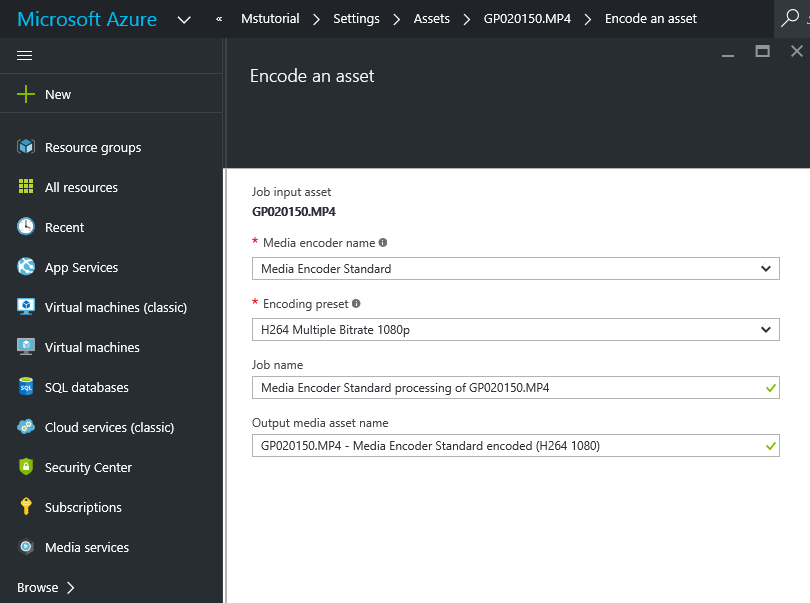
Task: Click the Job name label
Action: [277, 365]
